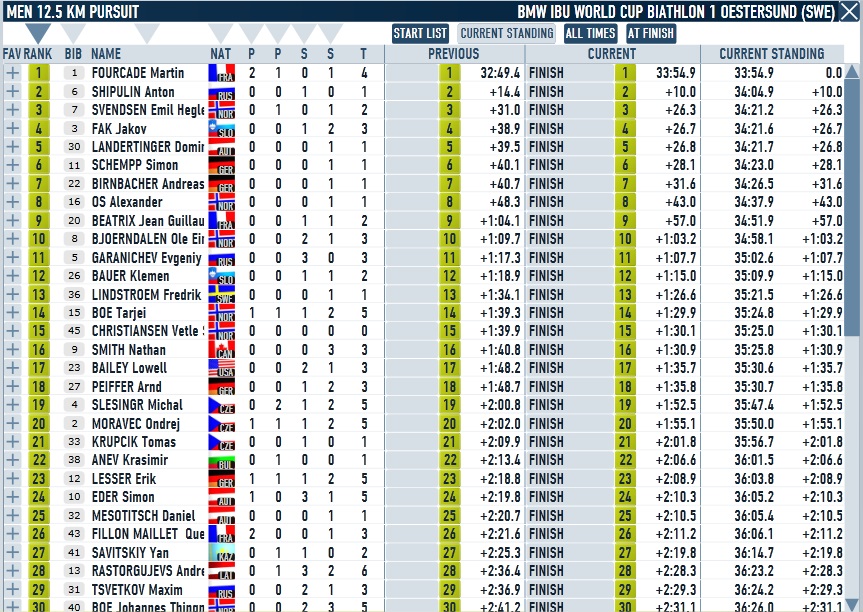863x612 pixels.
Task: Click France flag for FILLON MAILLET
Action: pyautogui.click(x=222, y=534)
